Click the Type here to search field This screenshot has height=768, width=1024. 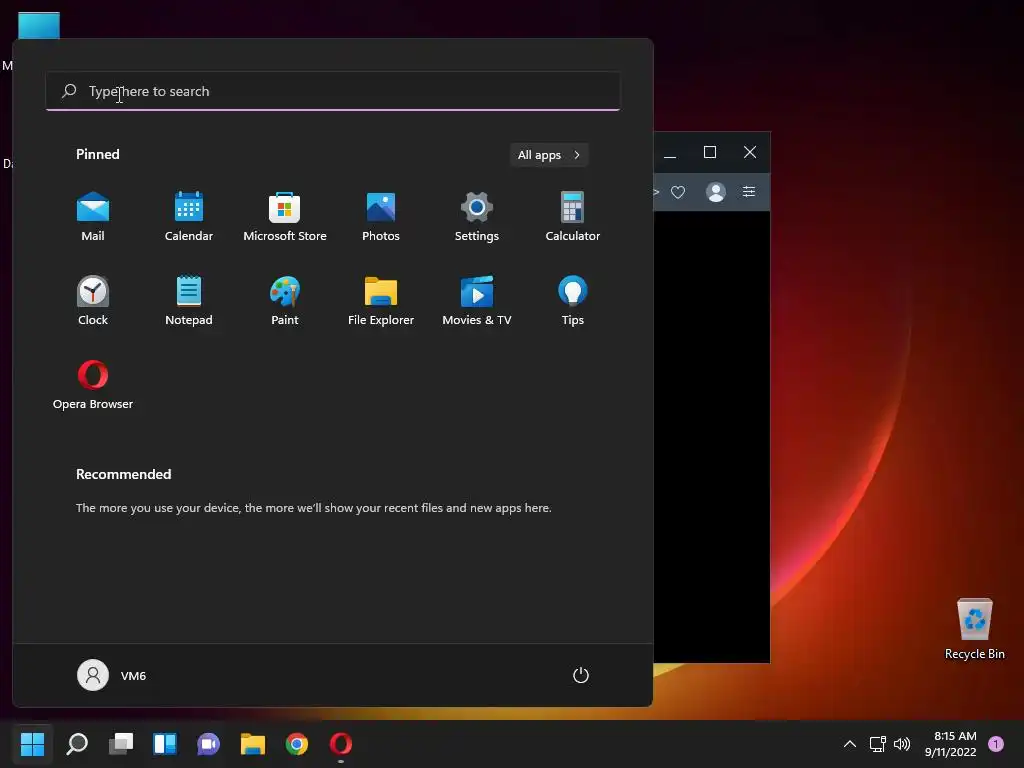click(333, 91)
